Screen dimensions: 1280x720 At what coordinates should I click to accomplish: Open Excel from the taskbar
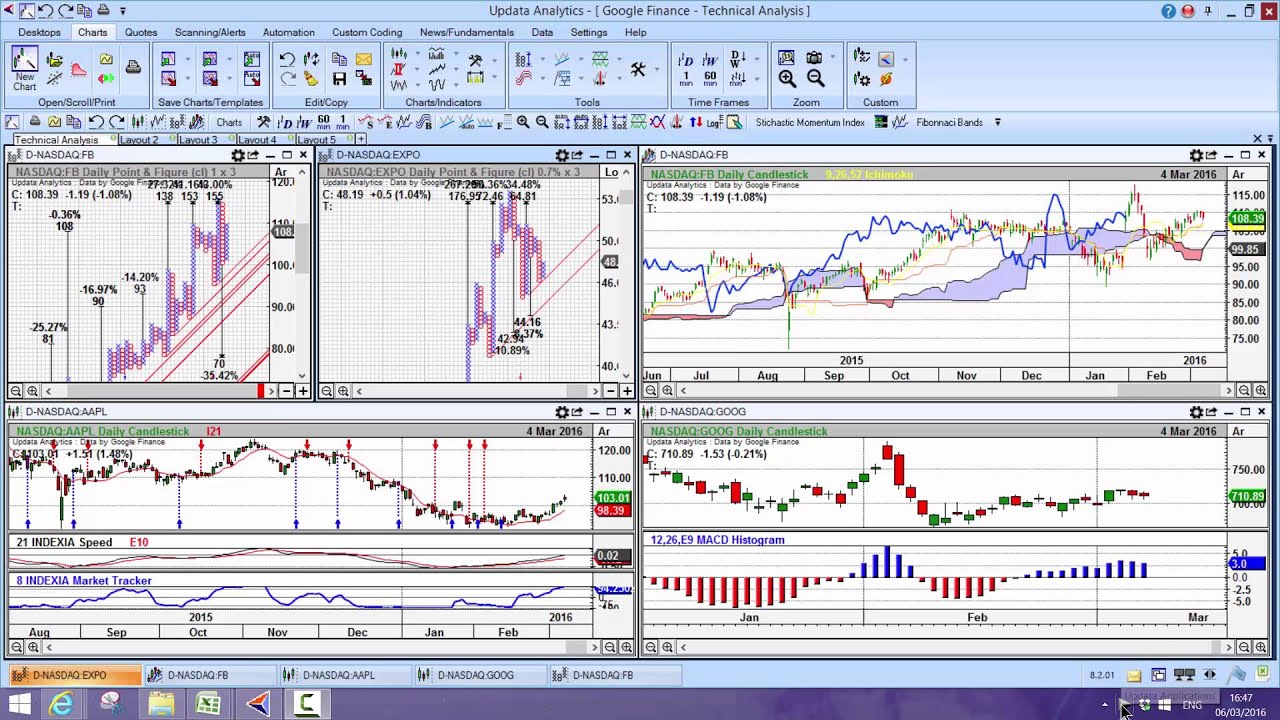click(x=208, y=705)
